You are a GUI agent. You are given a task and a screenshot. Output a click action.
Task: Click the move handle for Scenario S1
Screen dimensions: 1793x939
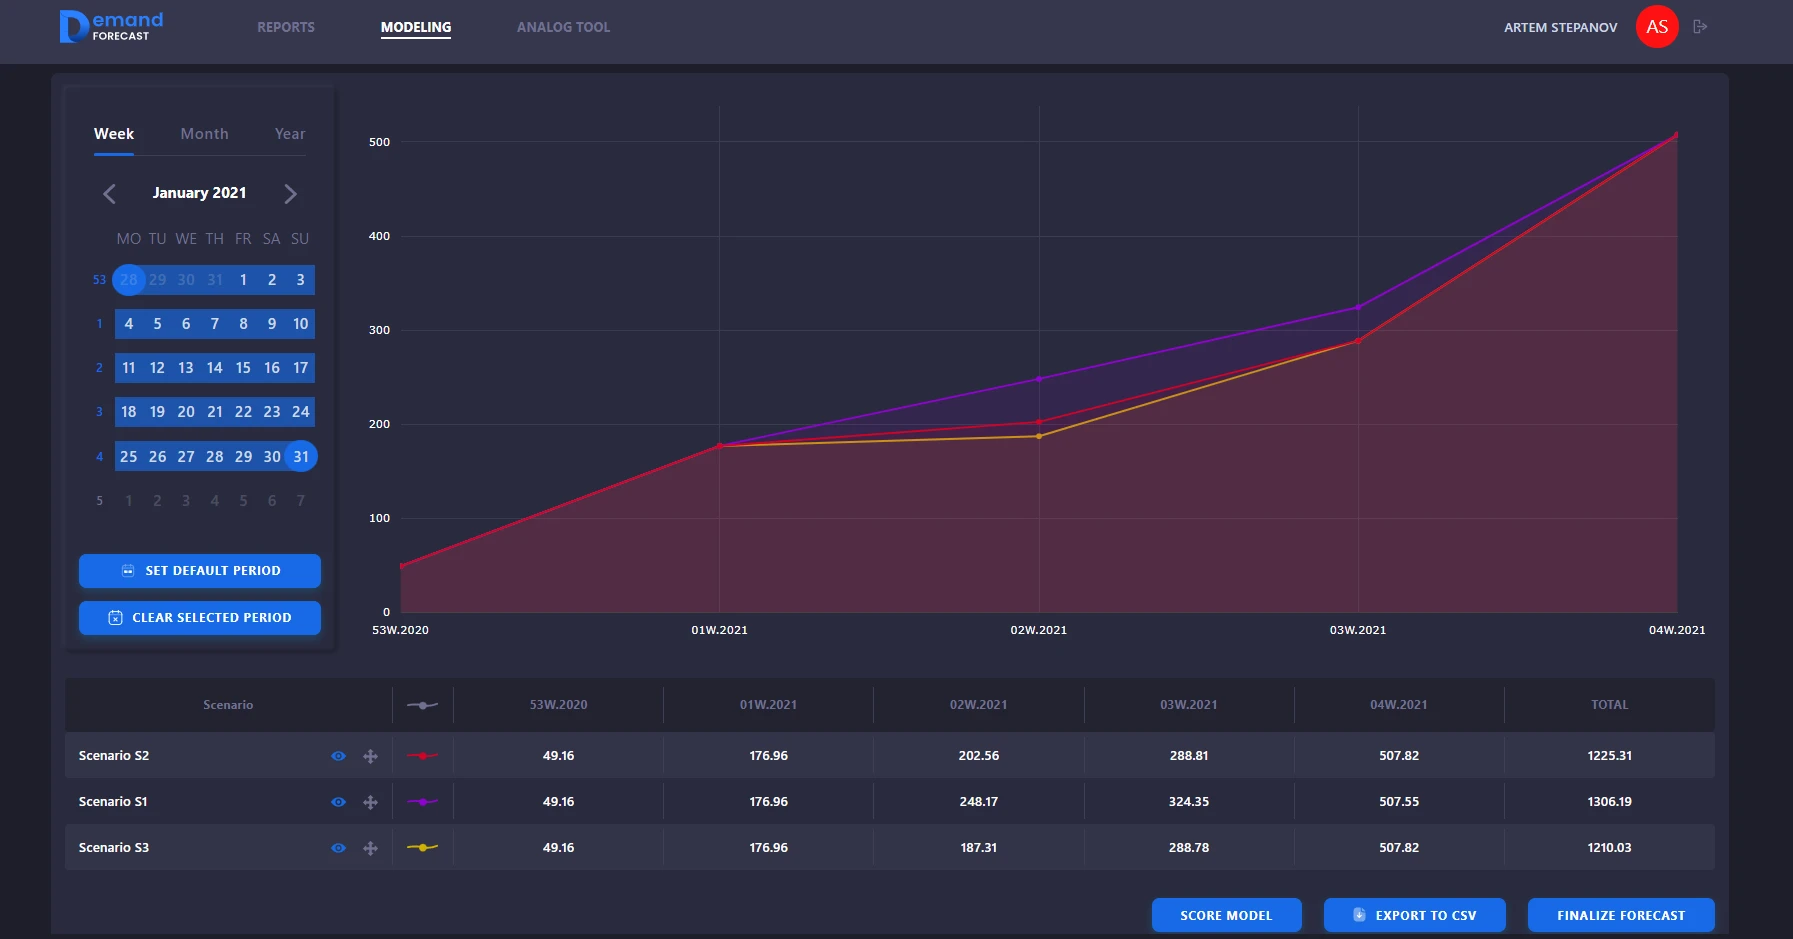[370, 802]
